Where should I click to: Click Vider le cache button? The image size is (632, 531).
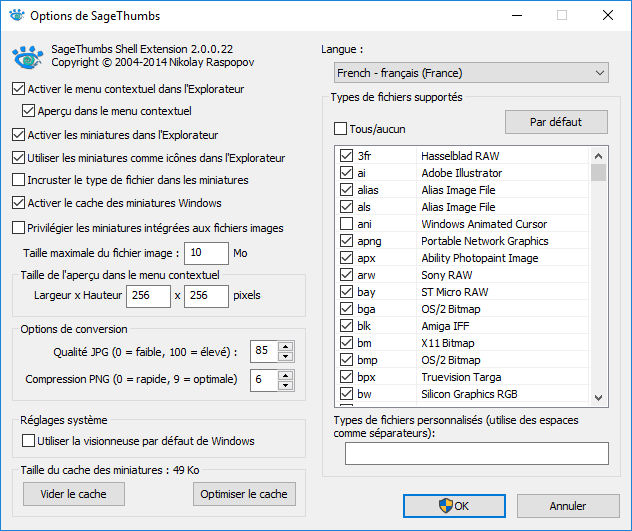tap(74, 494)
